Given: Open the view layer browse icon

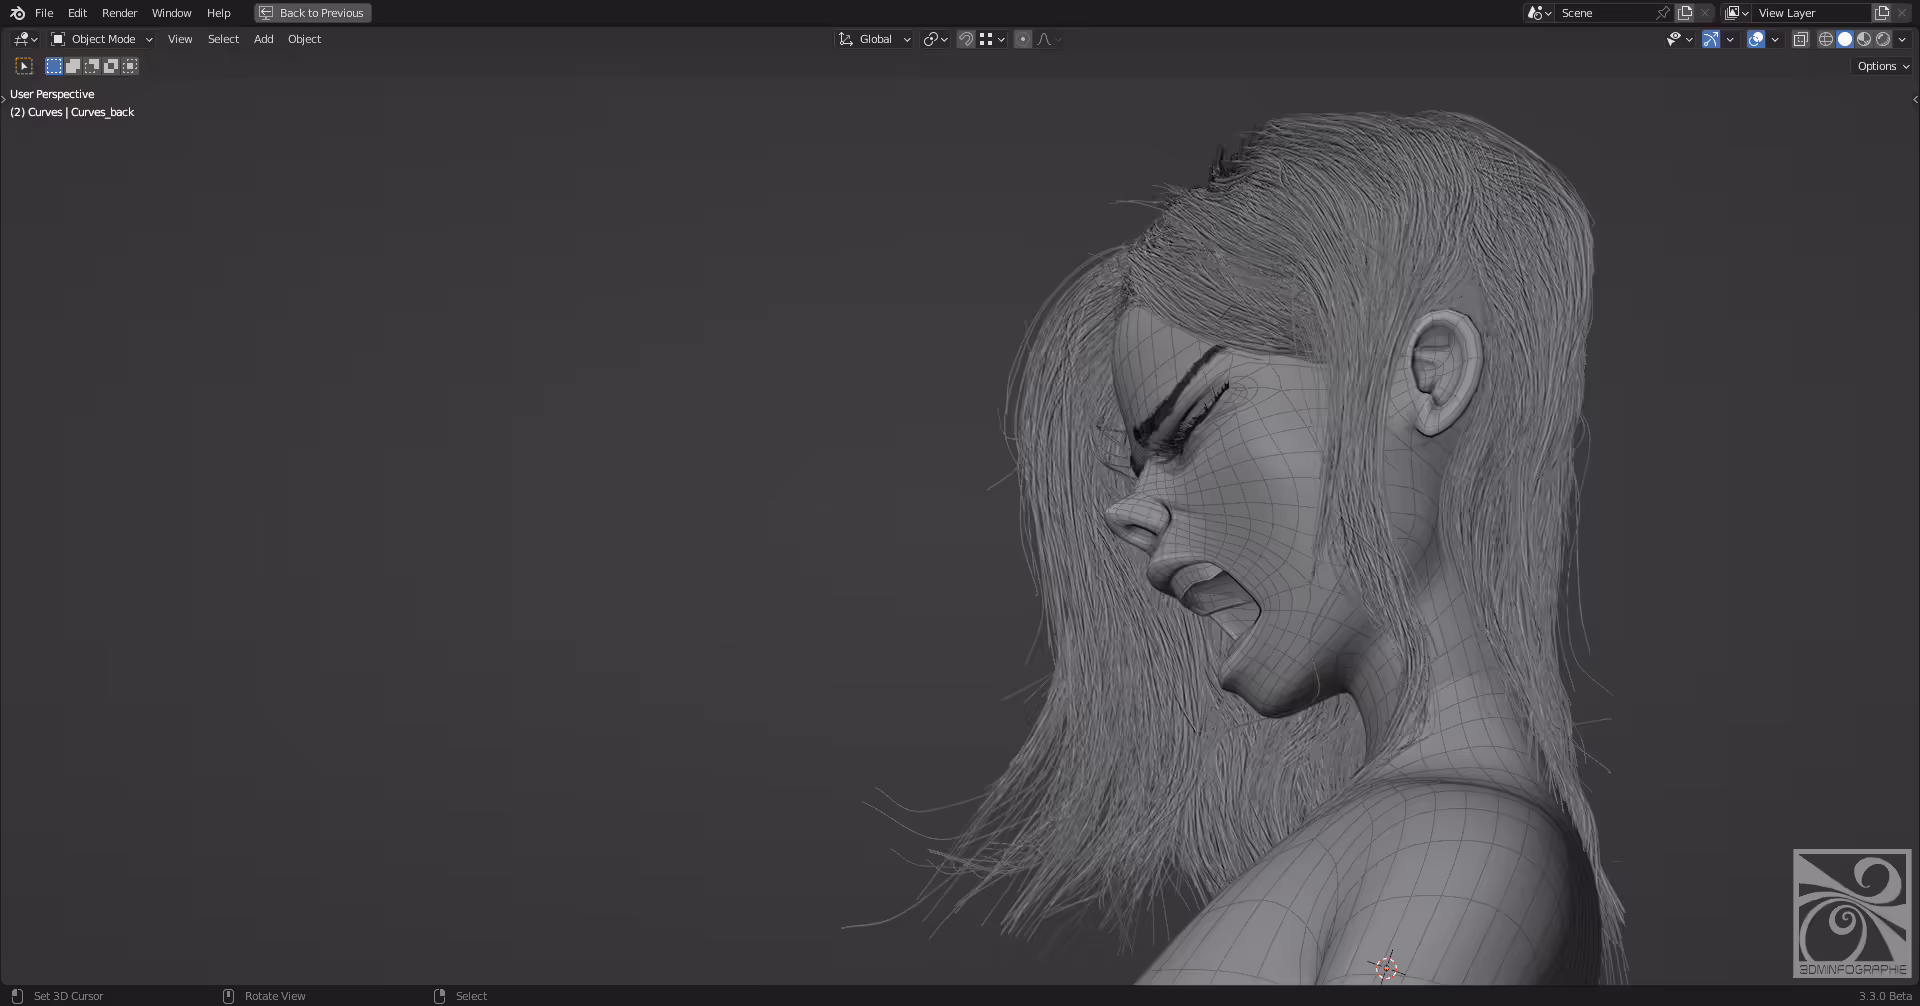Looking at the screenshot, I should [1737, 13].
